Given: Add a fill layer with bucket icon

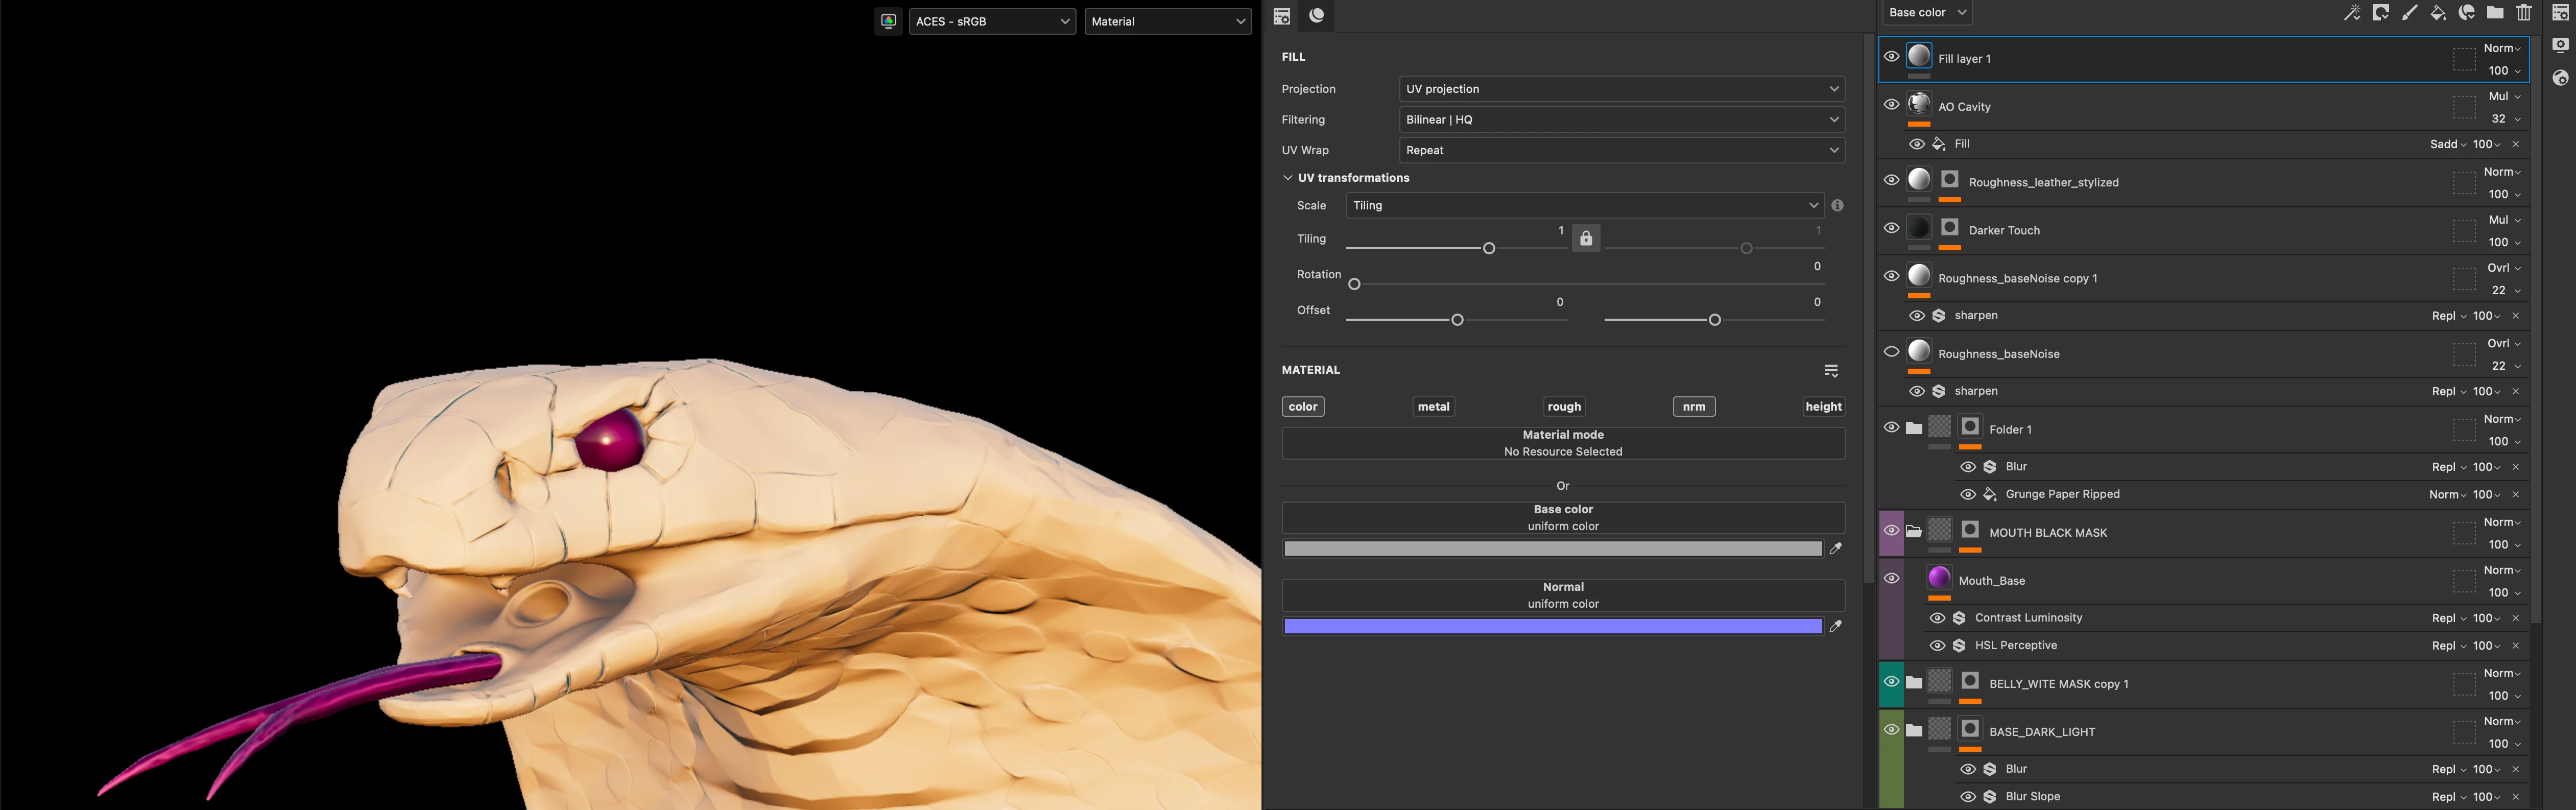Looking at the screenshot, I should (x=2438, y=13).
